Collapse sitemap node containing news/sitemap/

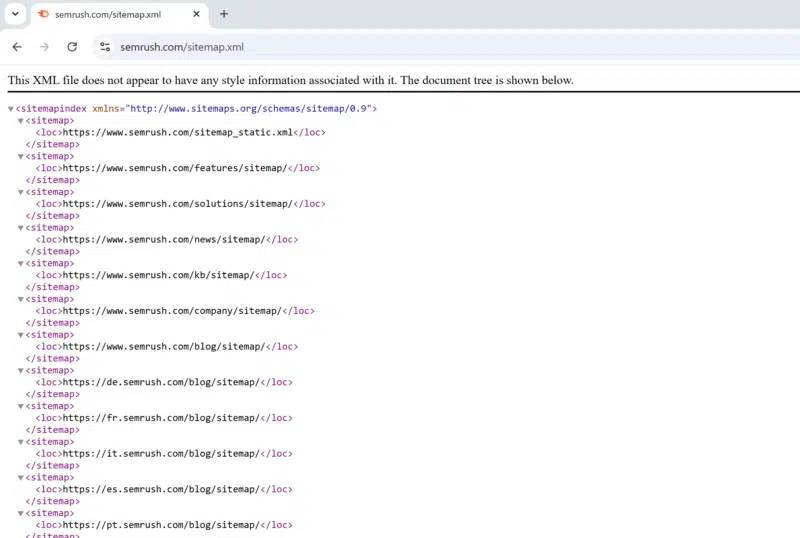(20, 228)
